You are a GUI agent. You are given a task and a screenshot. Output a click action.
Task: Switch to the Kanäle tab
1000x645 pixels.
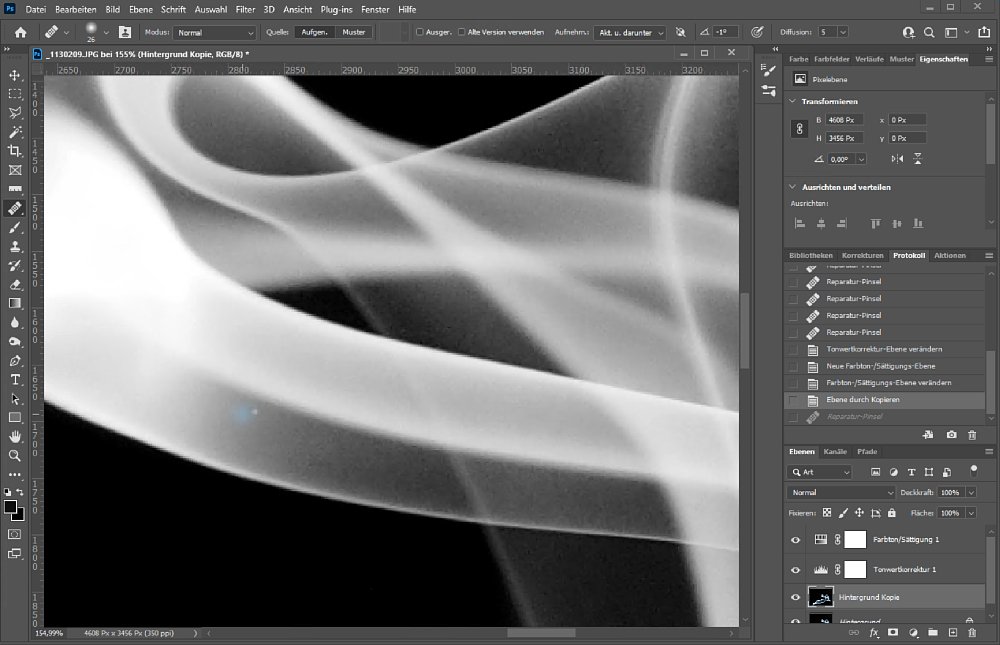(x=835, y=452)
